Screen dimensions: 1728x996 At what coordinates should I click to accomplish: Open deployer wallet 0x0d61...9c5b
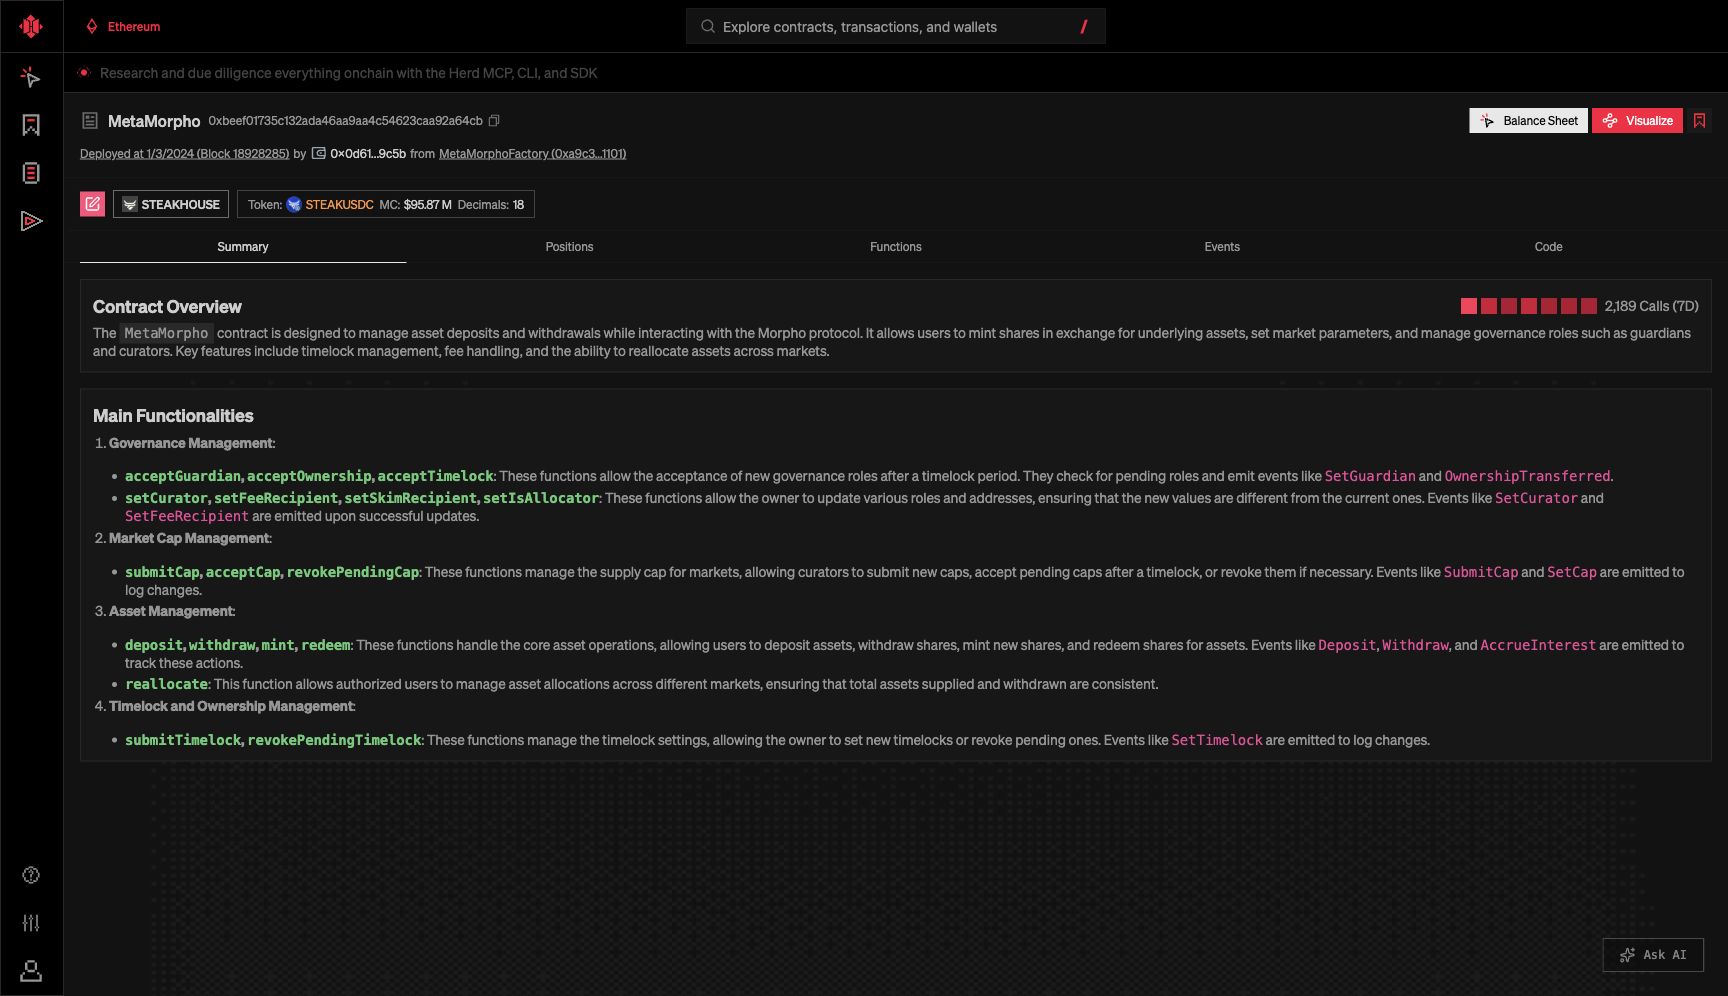(367, 154)
